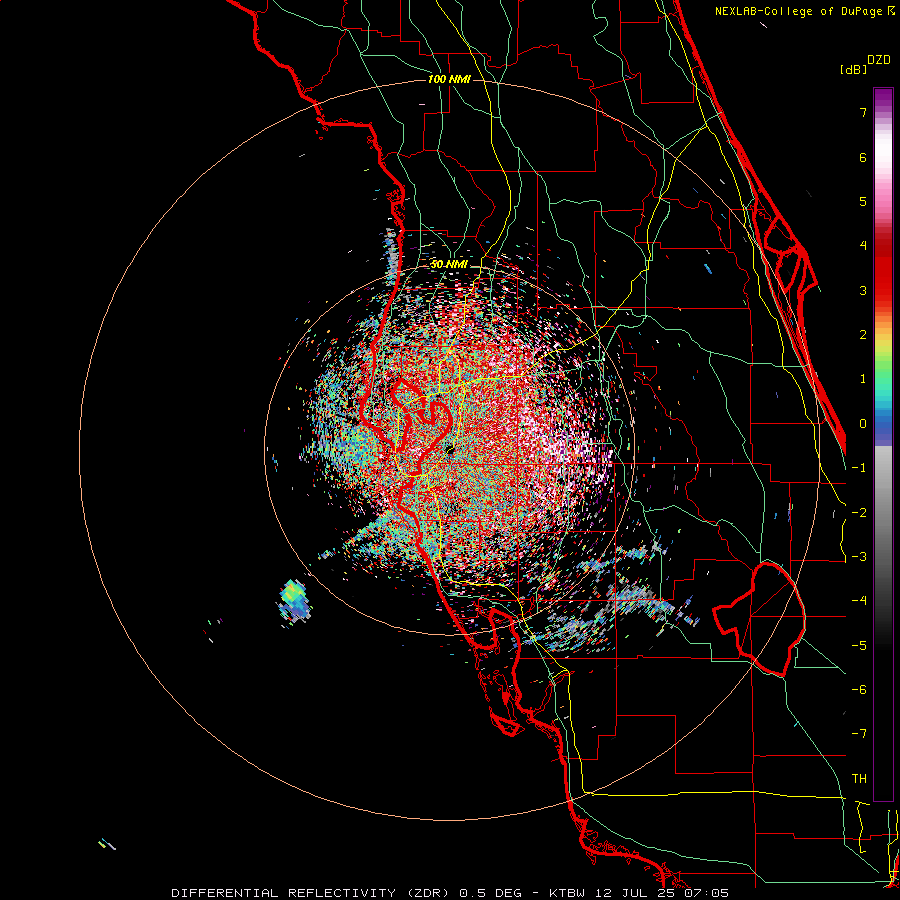Click the [dB] units label

coord(853,69)
